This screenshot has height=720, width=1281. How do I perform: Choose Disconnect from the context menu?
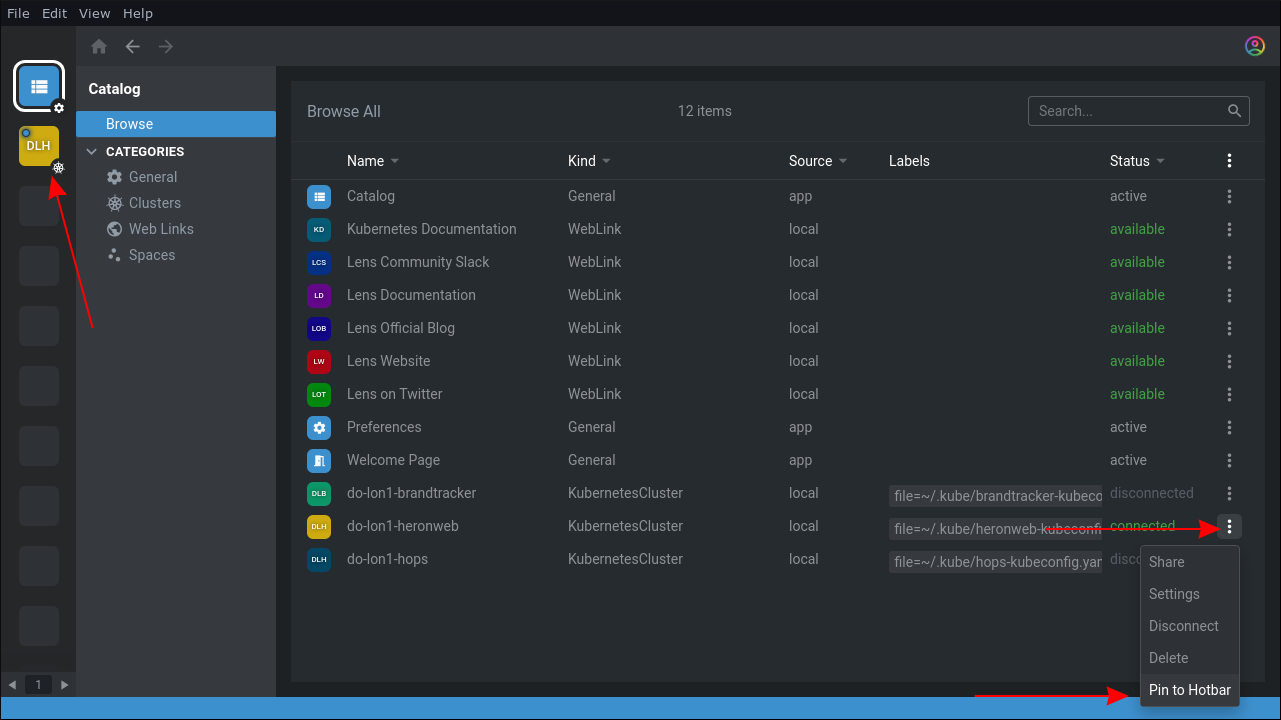click(1183, 626)
